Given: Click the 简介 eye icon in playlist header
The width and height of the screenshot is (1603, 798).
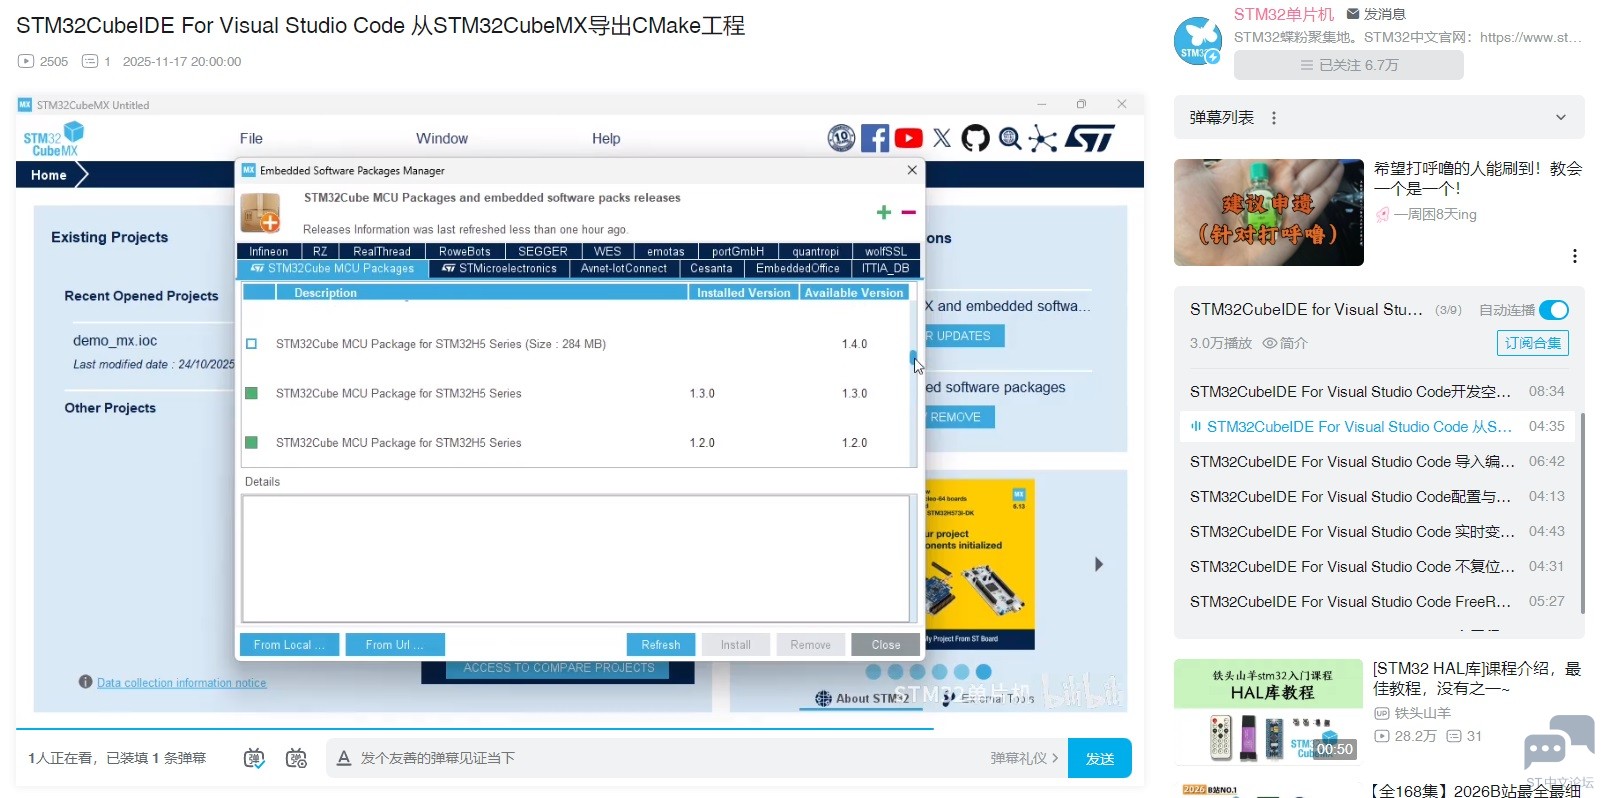Looking at the screenshot, I should click(x=1270, y=343).
